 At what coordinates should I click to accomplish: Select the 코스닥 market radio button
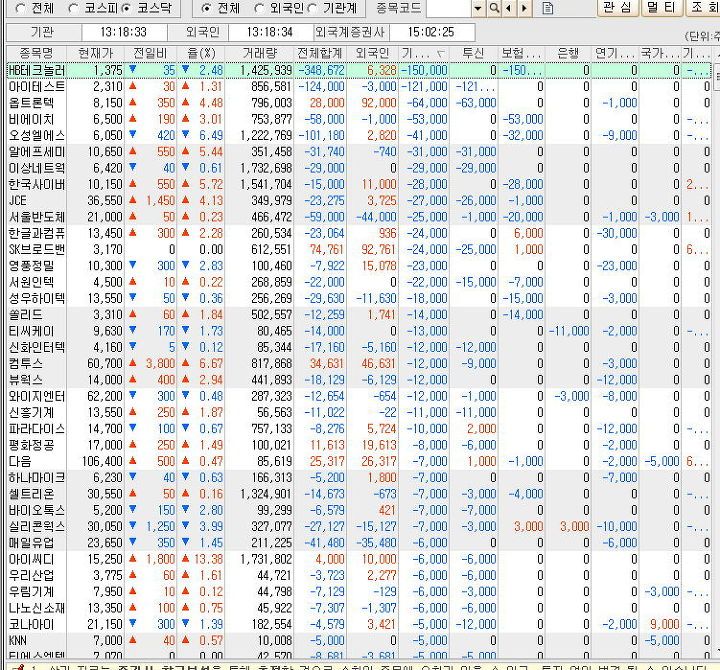tap(126, 8)
